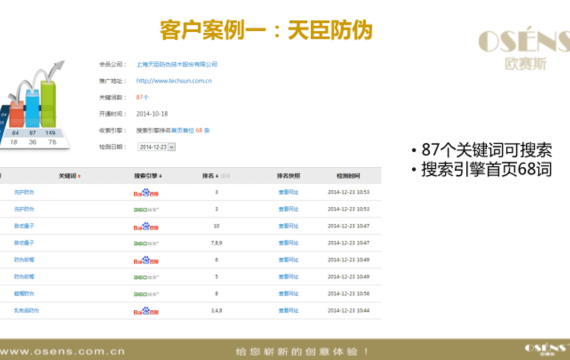Click the keyword link in the 10:44 row

[x=27, y=310]
